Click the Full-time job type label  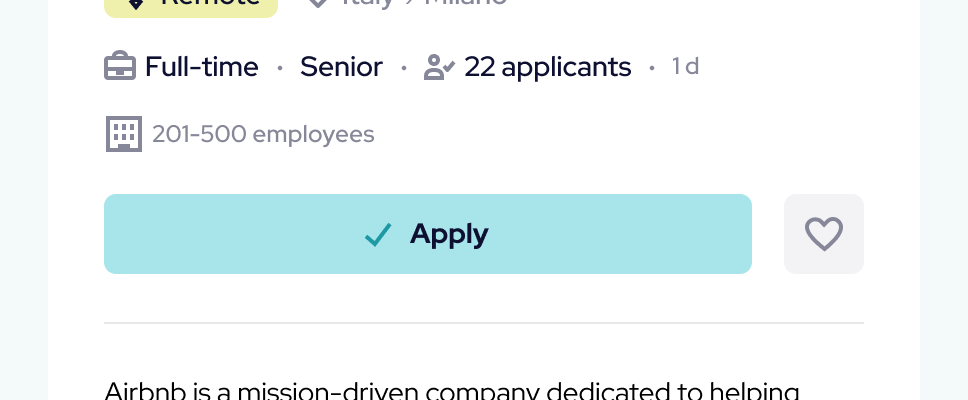(x=201, y=67)
